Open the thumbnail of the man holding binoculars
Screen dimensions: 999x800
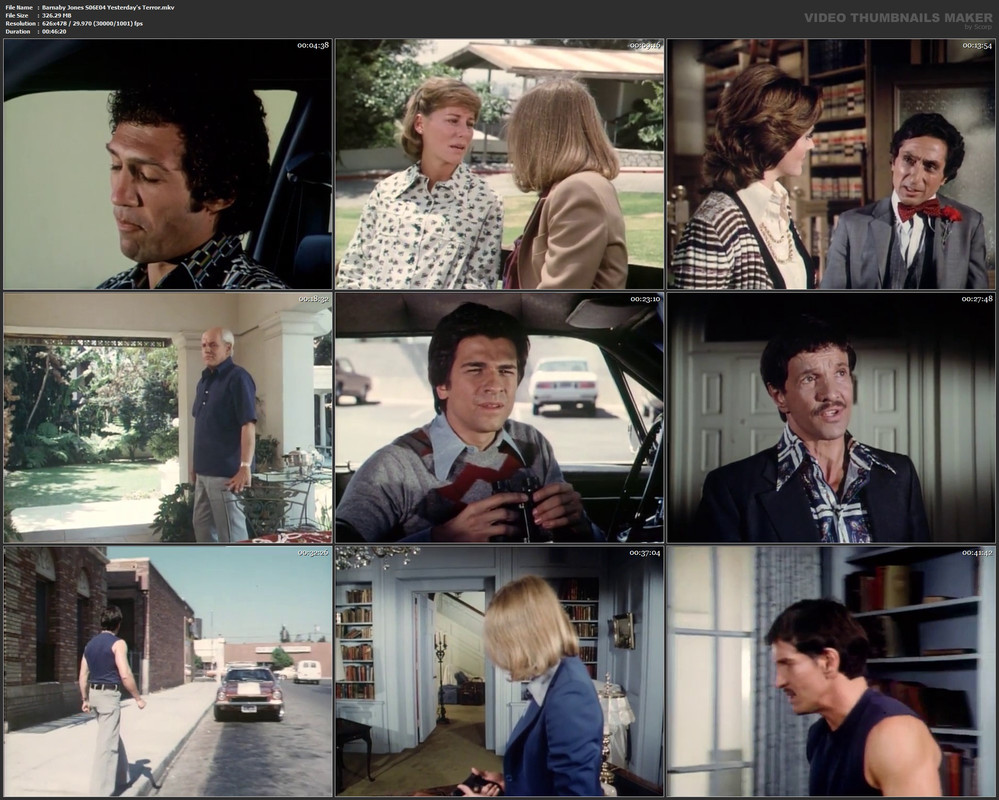click(500, 417)
